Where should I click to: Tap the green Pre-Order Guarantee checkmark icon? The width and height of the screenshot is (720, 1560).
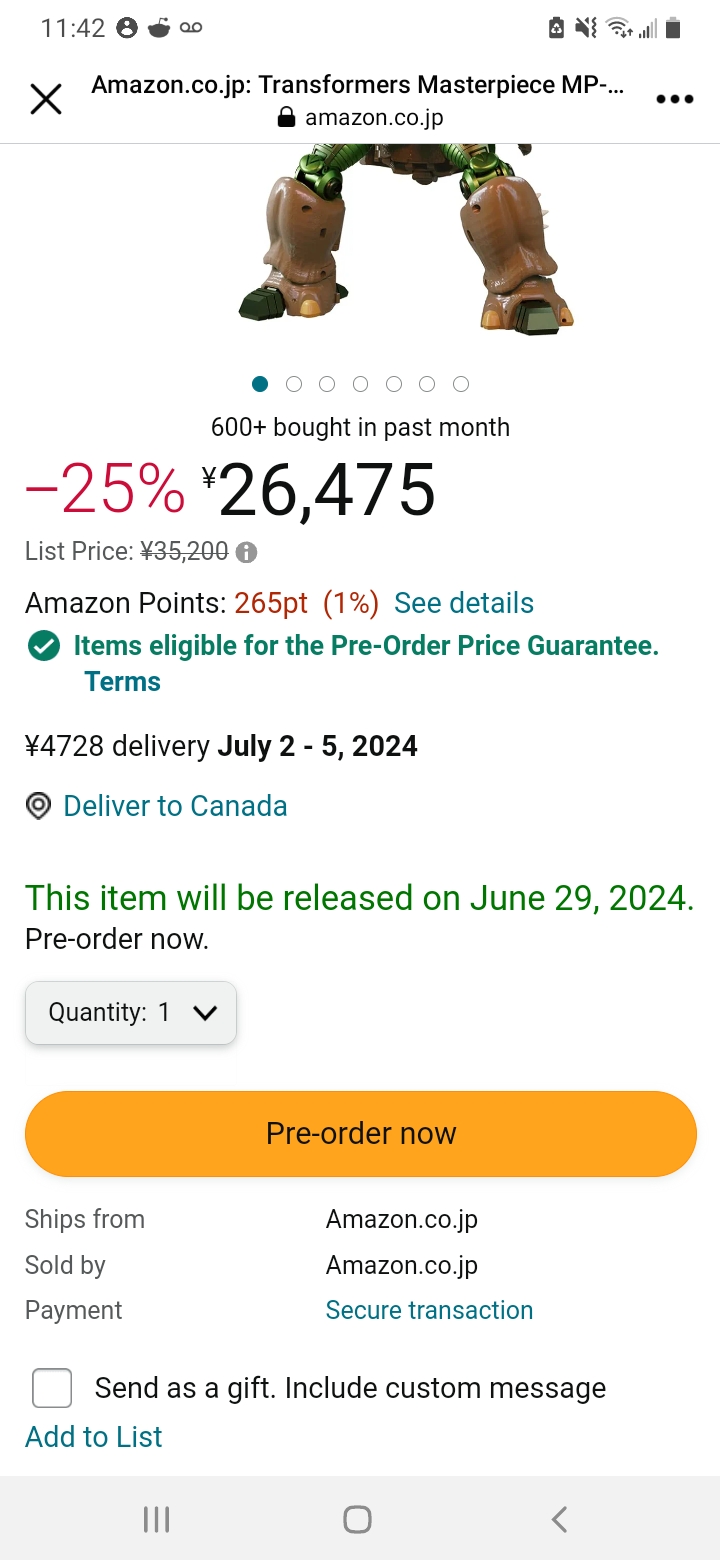[x=43, y=646]
